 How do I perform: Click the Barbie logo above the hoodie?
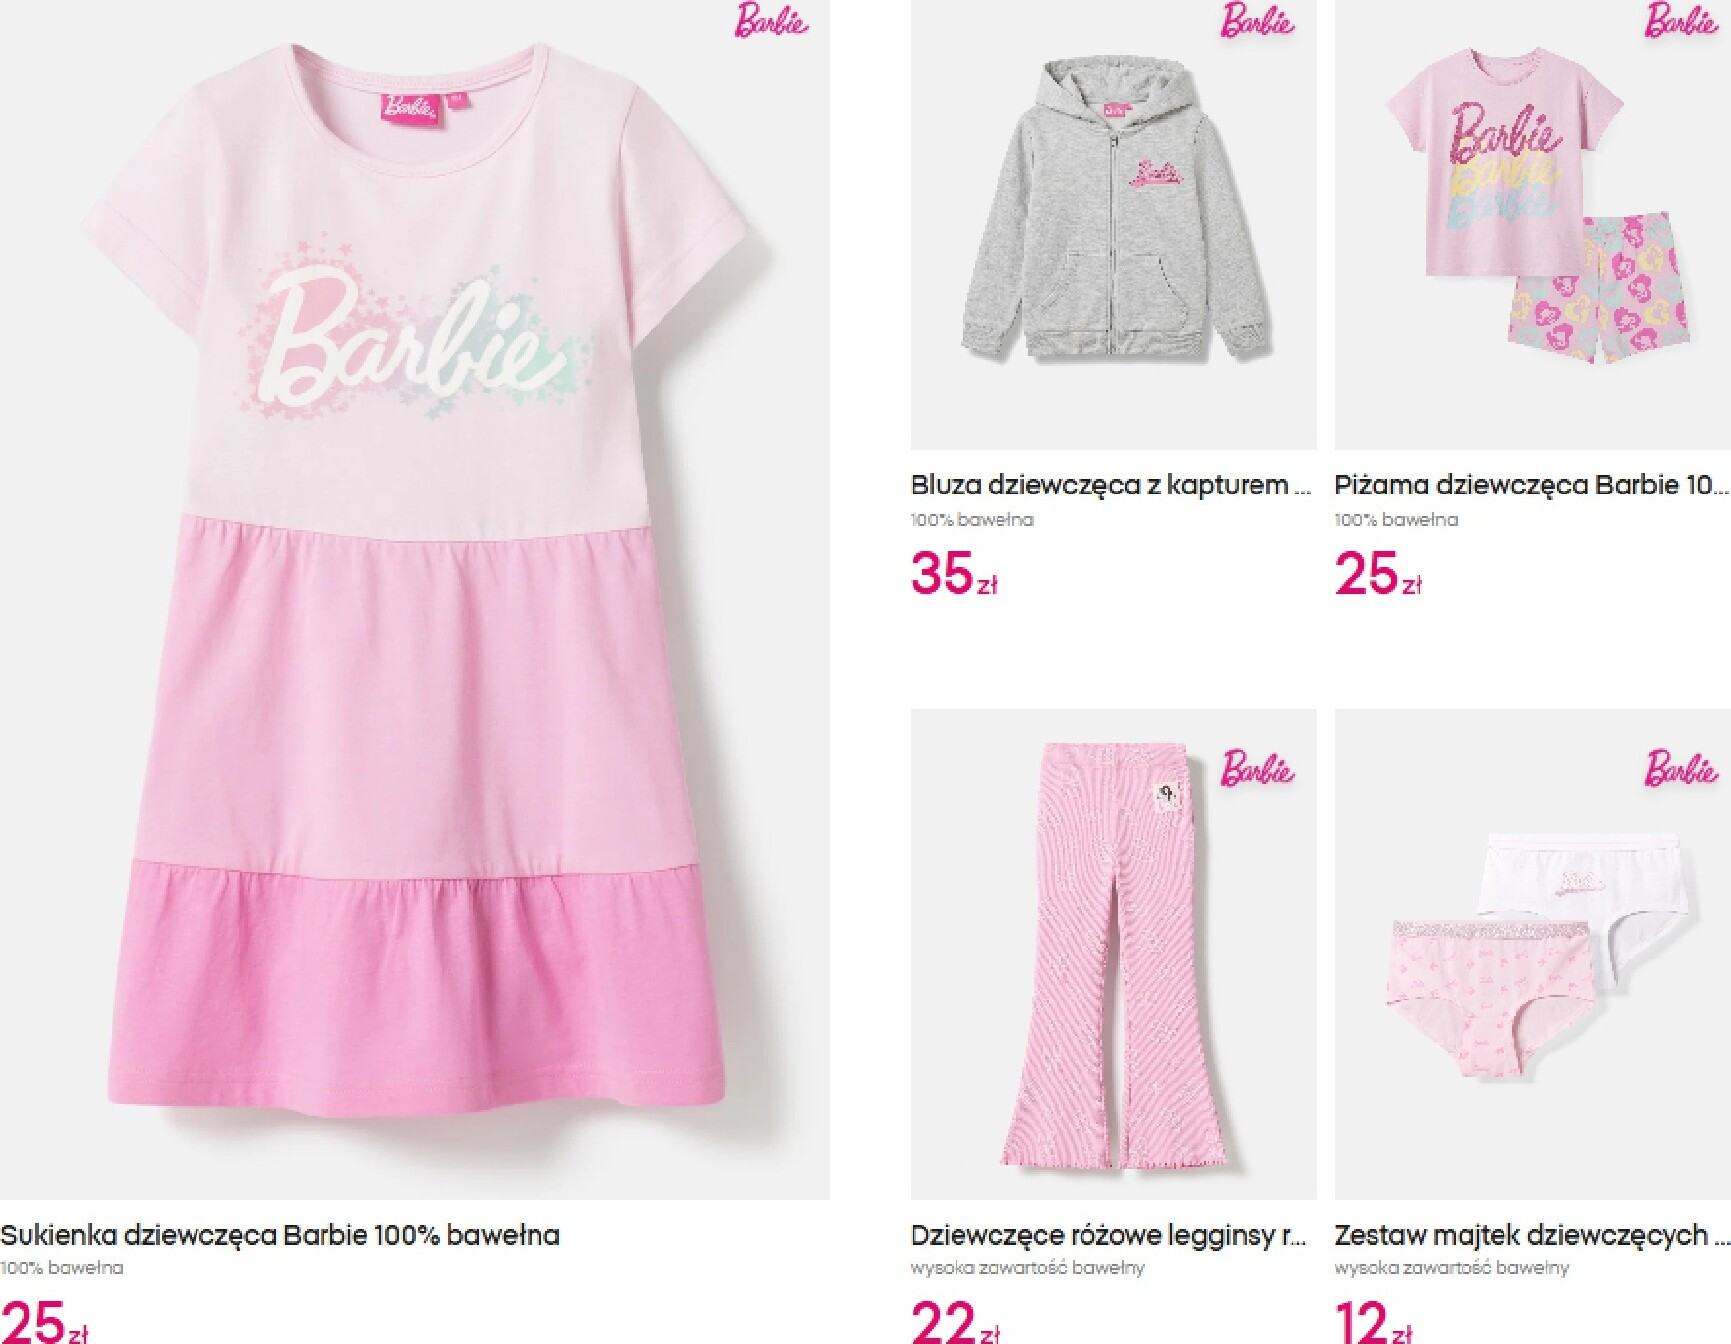(1257, 21)
